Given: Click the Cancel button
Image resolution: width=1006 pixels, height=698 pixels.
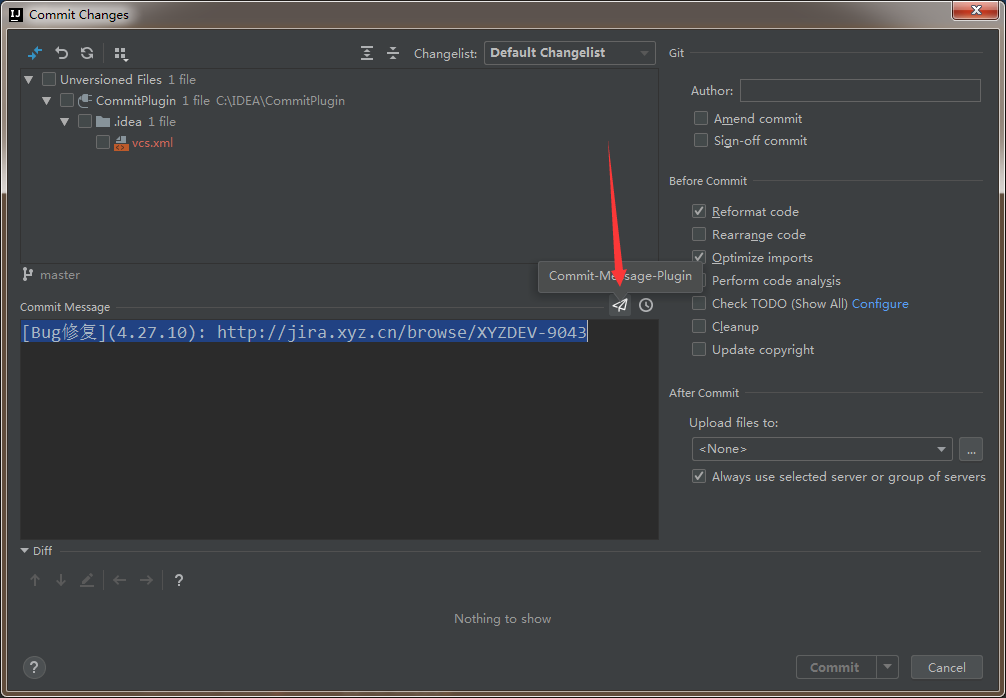Looking at the screenshot, I should (947, 667).
